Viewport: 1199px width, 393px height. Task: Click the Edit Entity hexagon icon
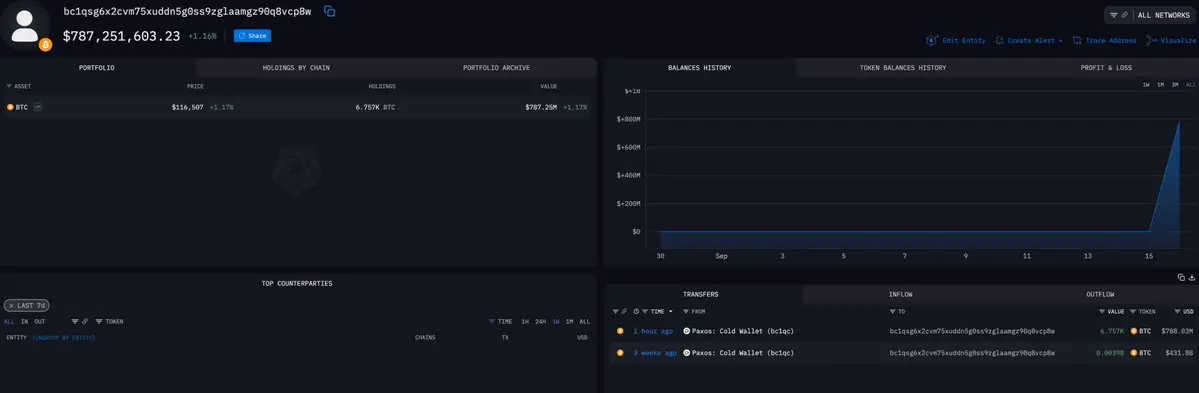click(x=932, y=41)
